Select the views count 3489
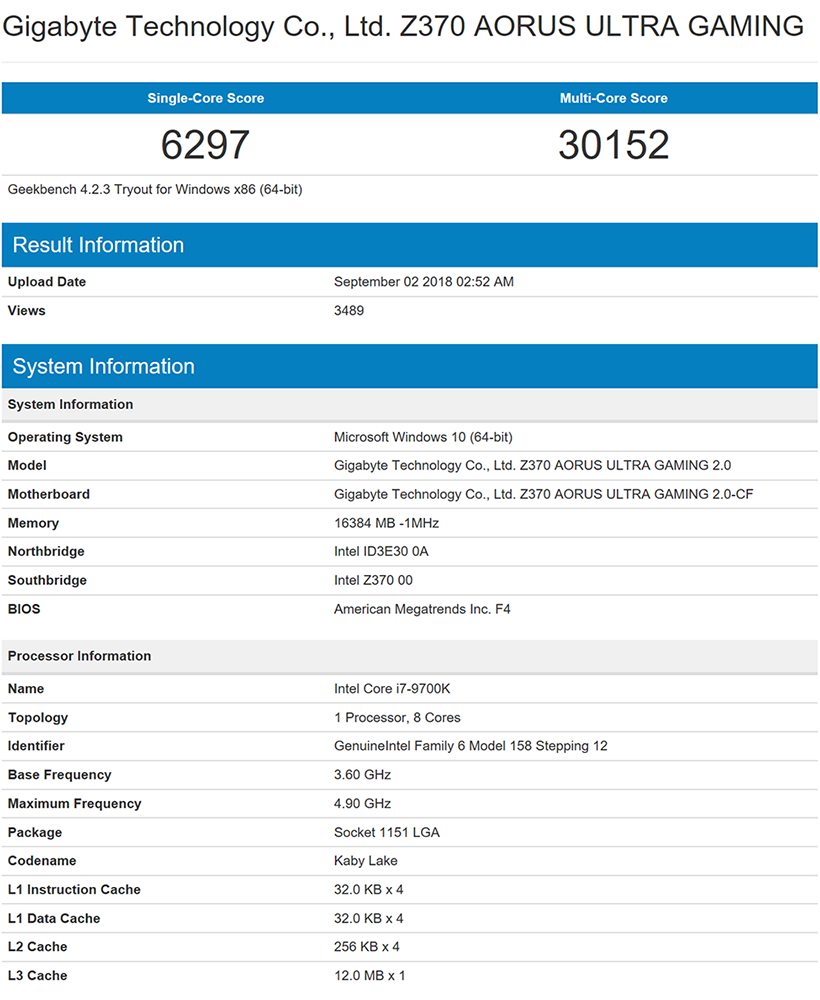This screenshot has width=820, height=1000. point(349,311)
